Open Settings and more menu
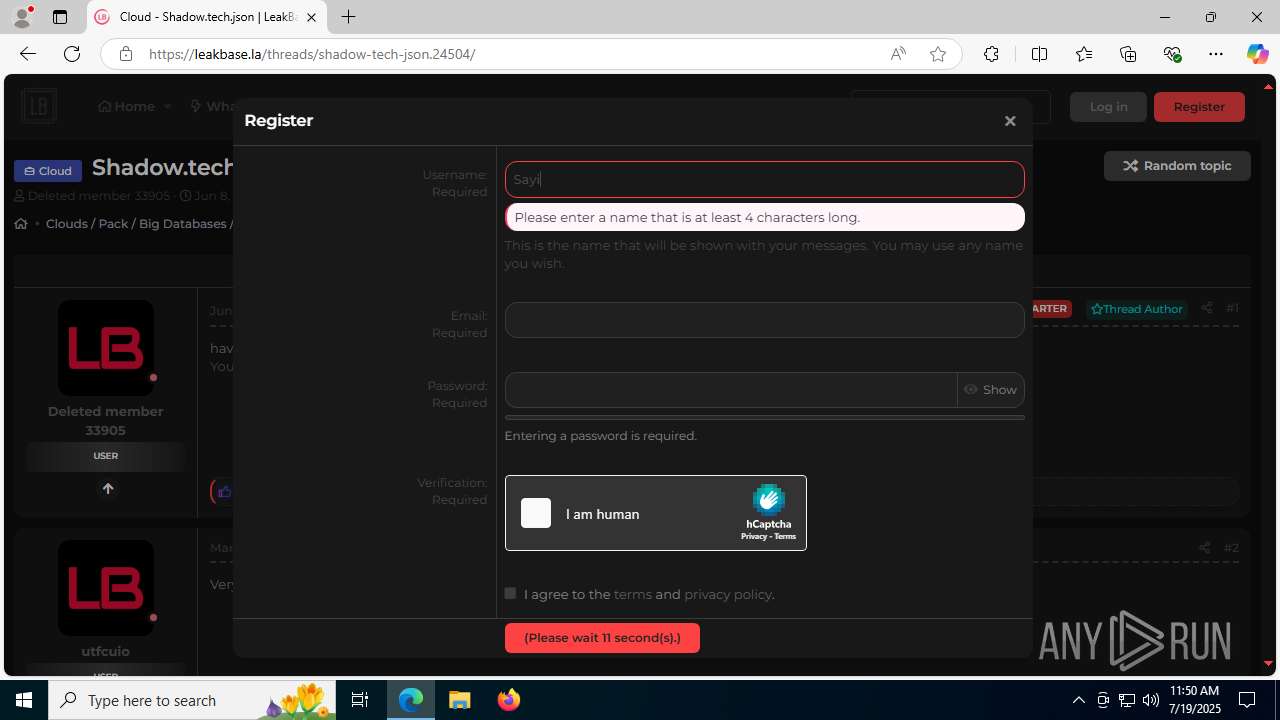Screen dimensions: 1280x720 click(x=1216, y=54)
